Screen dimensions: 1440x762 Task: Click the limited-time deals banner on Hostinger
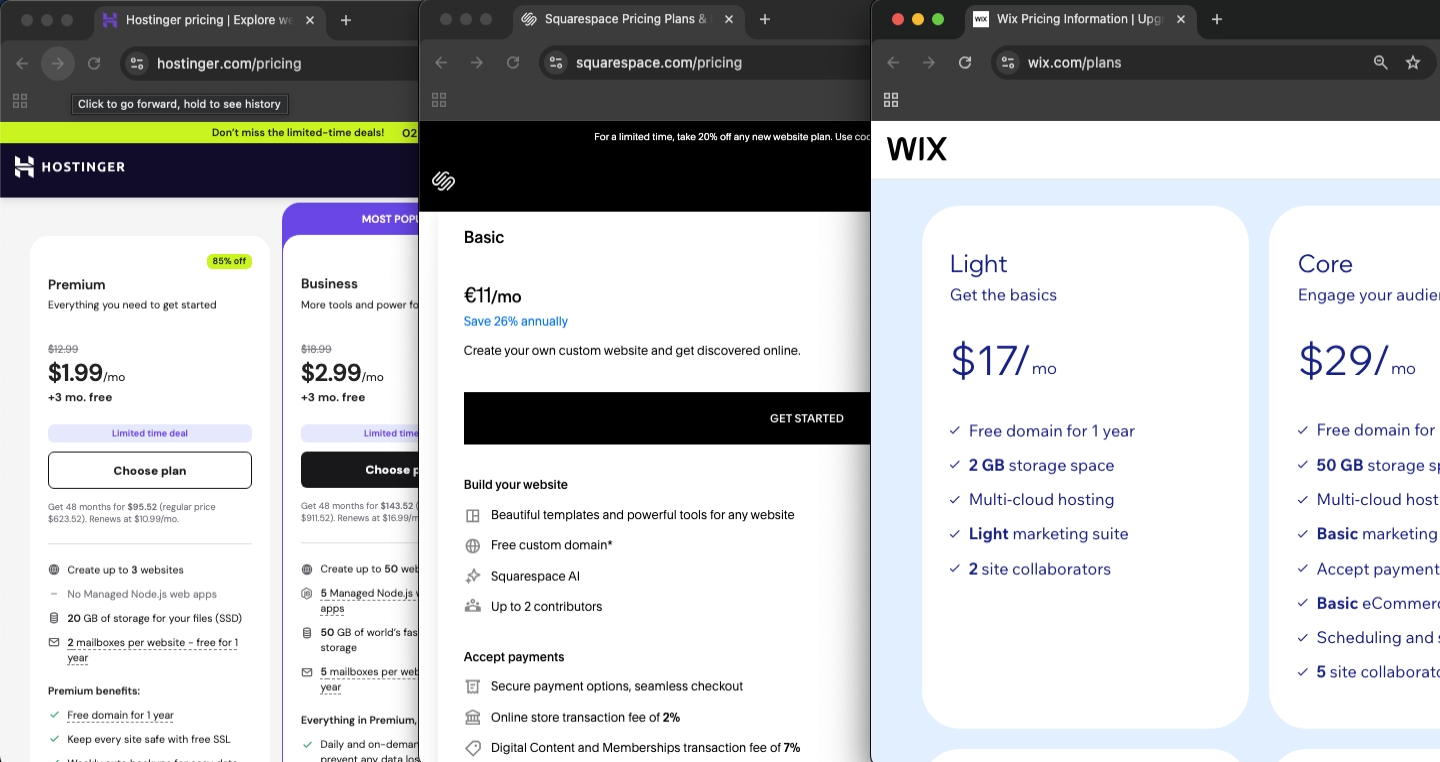click(300, 132)
